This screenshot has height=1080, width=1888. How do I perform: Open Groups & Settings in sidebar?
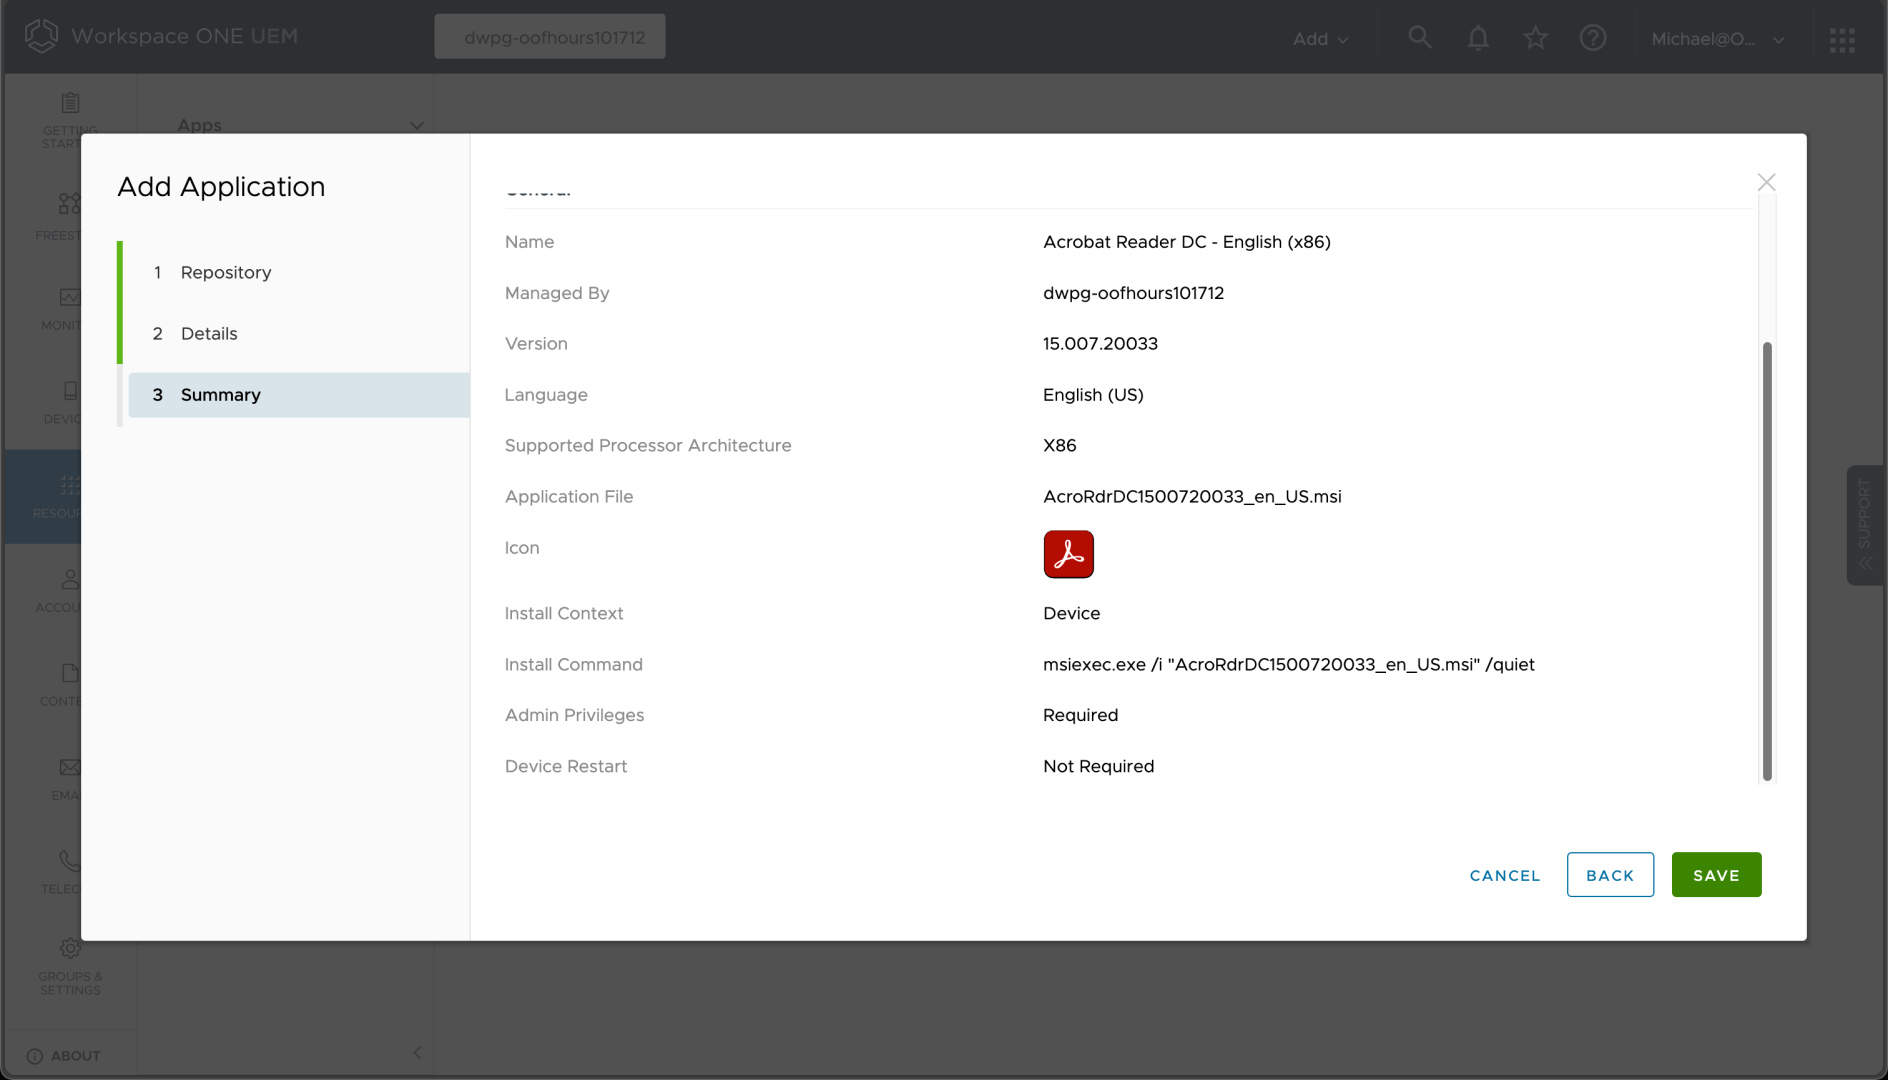click(70, 966)
